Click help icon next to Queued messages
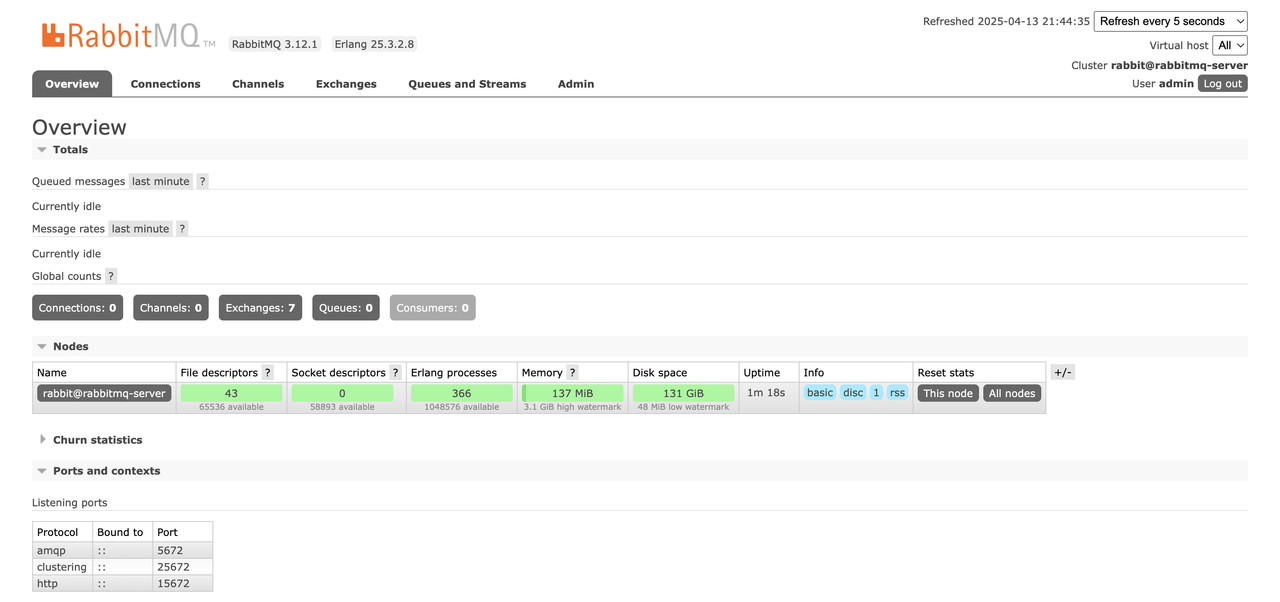Viewport: 1280px width, 602px height. coord(202,181)
